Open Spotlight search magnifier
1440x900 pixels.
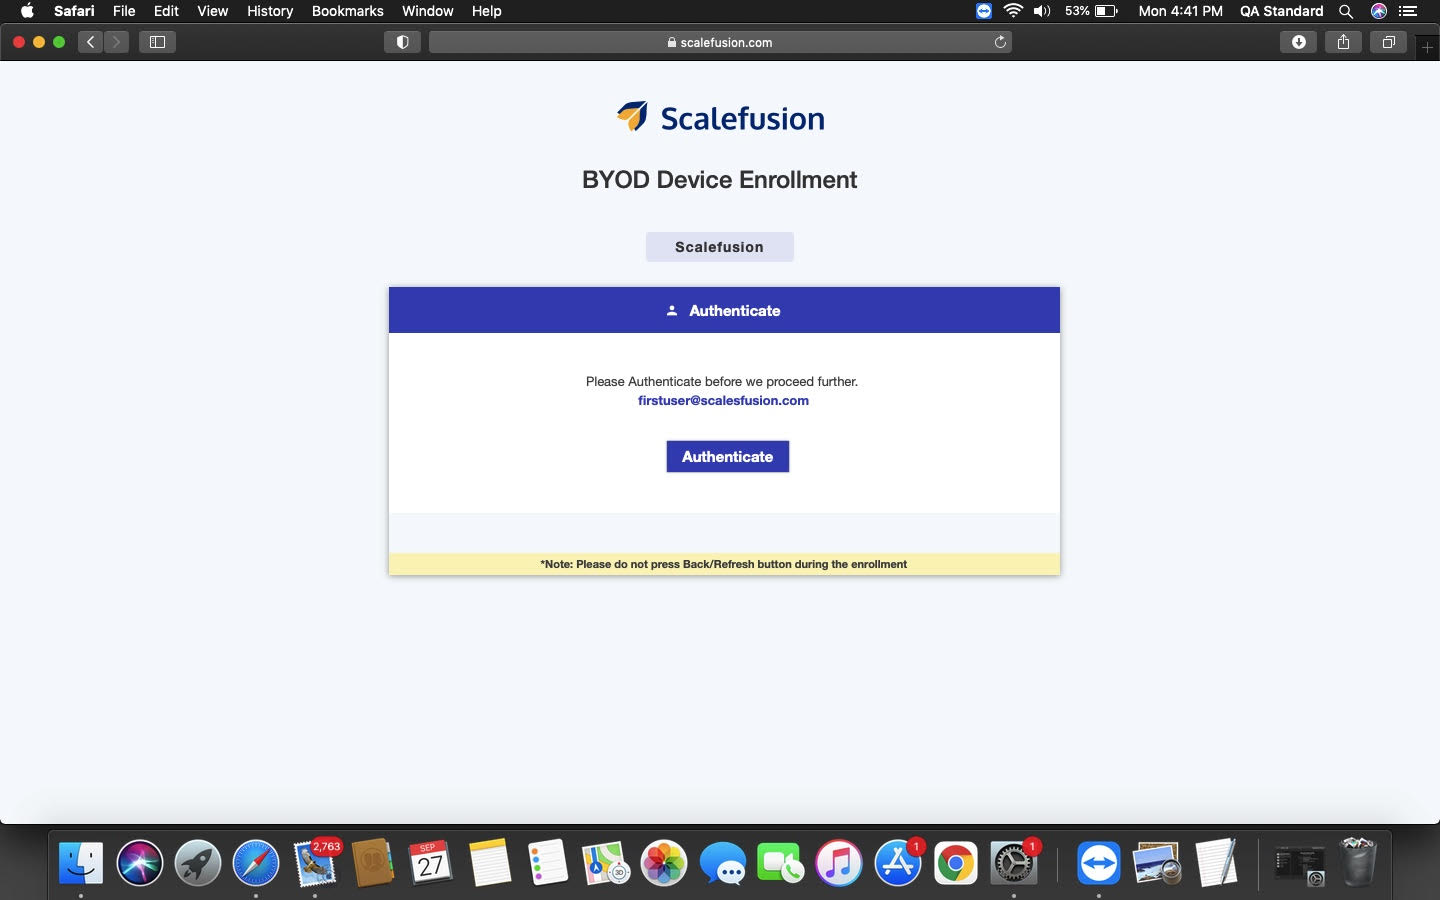1346,11
